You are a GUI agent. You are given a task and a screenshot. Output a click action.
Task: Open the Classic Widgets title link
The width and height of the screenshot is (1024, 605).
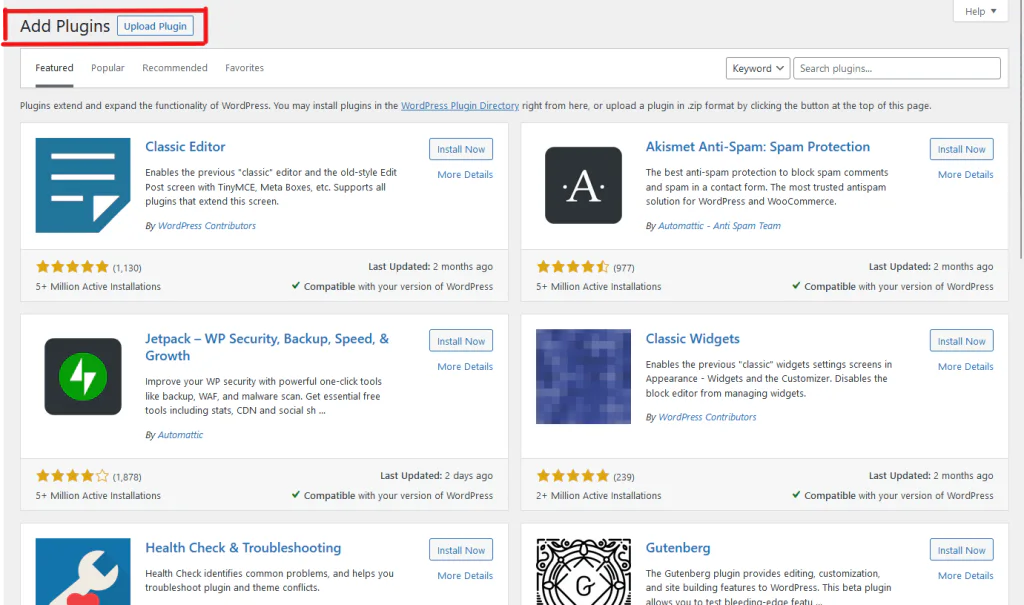[692, 338]
